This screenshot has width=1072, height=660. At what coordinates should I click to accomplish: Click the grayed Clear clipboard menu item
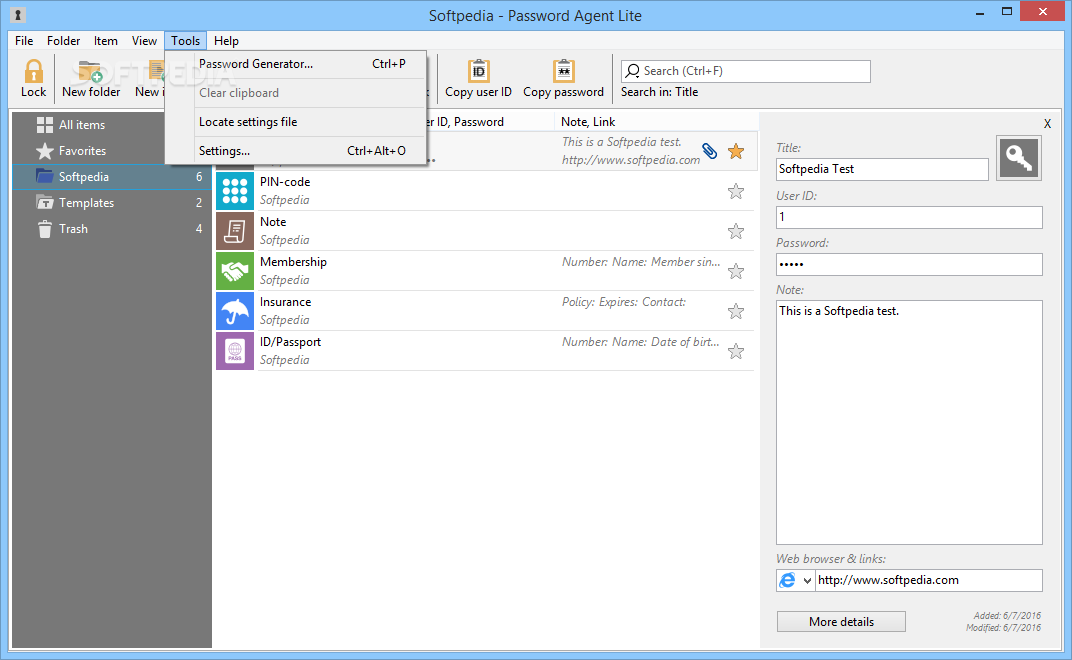click(296, 93)
